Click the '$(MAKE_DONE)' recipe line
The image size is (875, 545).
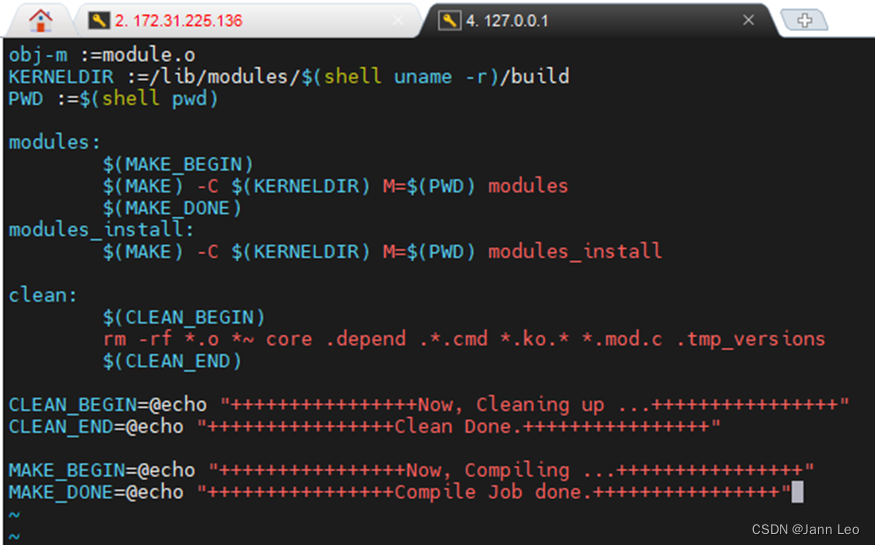tap(172, 208)
